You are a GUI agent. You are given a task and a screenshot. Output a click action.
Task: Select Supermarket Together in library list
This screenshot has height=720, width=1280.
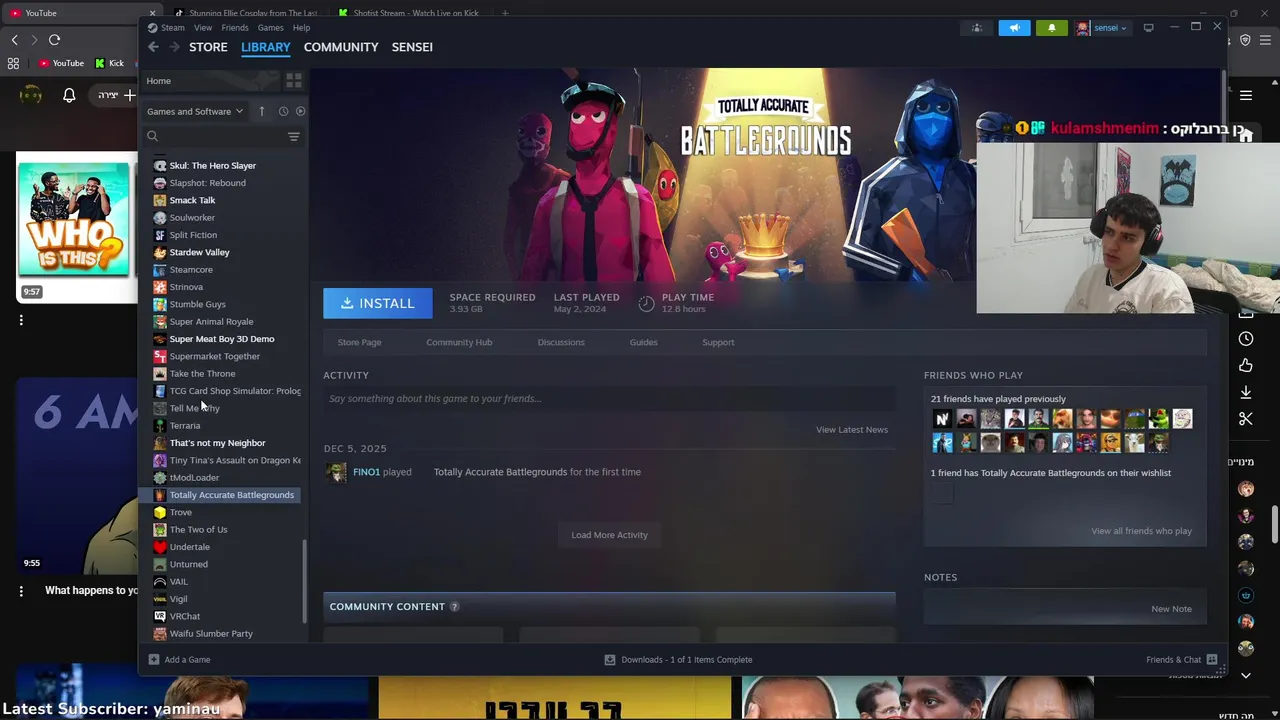coord(214,356)
